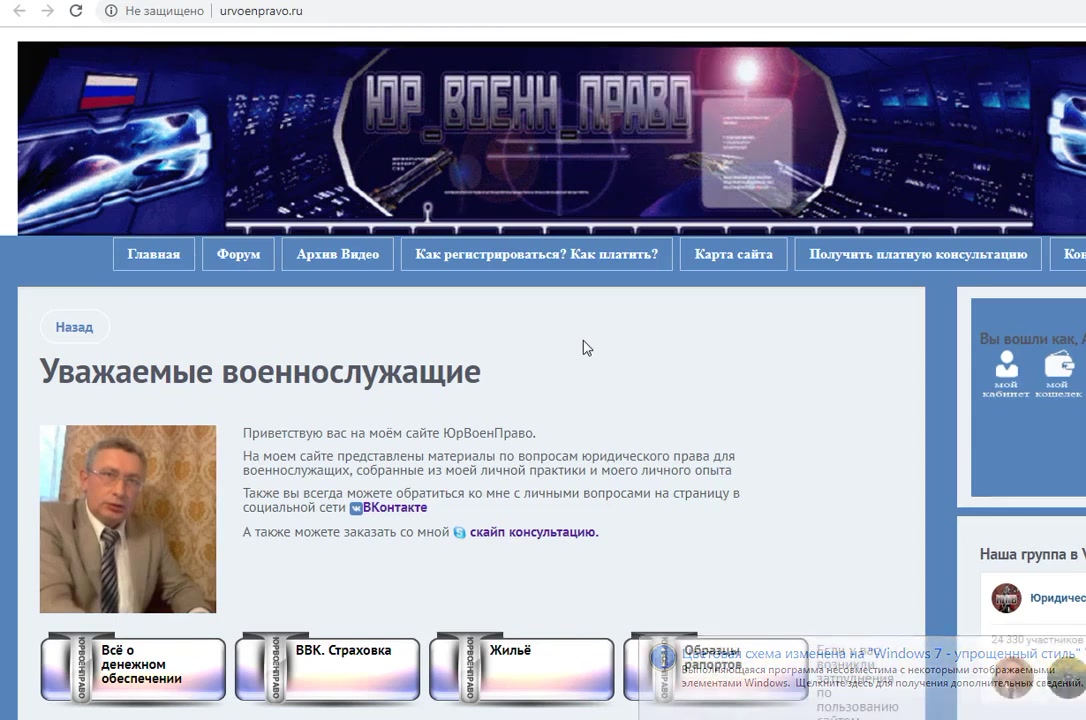Click the ЮР ВОЕНН ПРАВО banner logo
Viewport: 1086px width, 720px height.
(528, 102)
